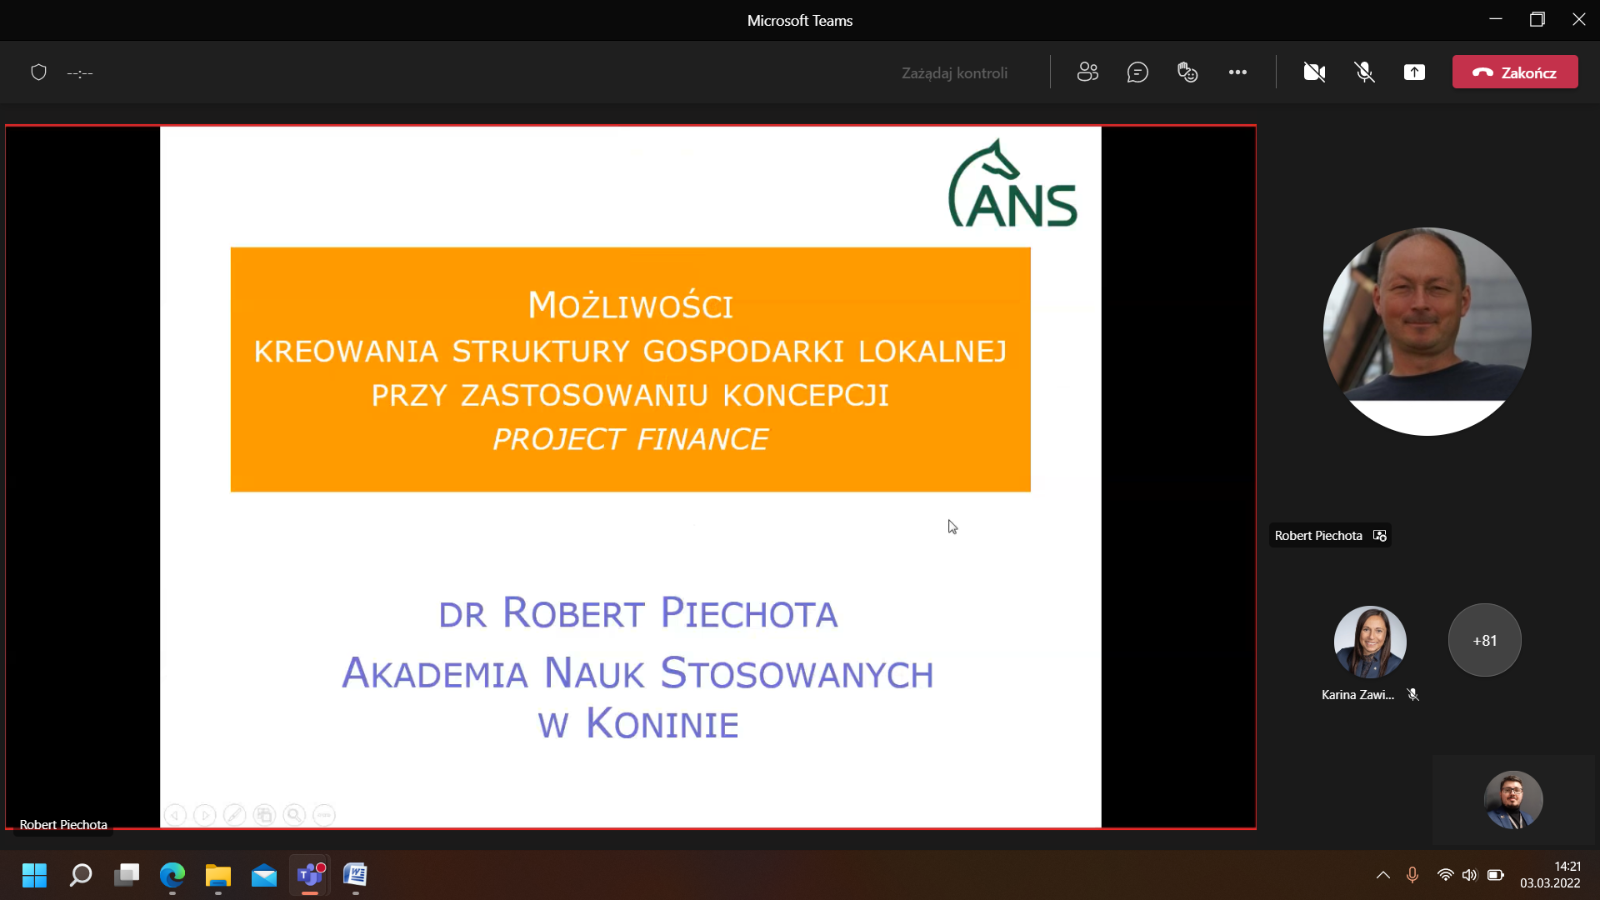Turn the camera on

click(1314, 72)
